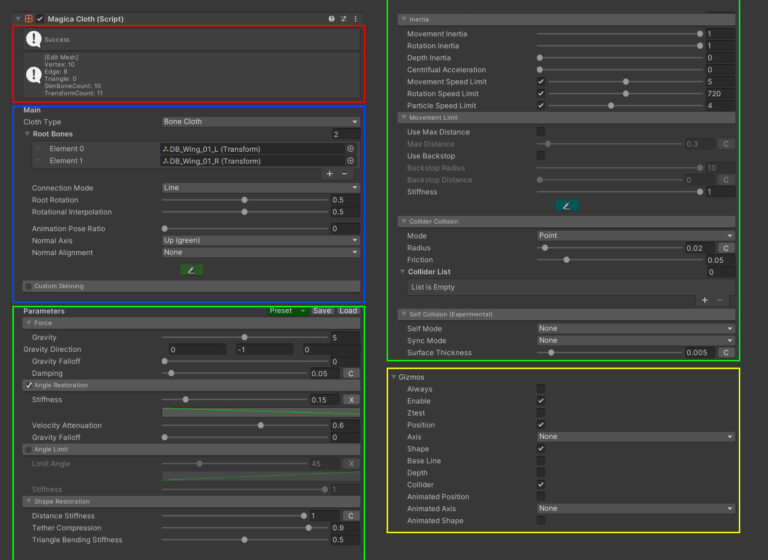The image size is (768, 560).
Task: Remove a Root Bones element with minus
Action: pos(344,174)
